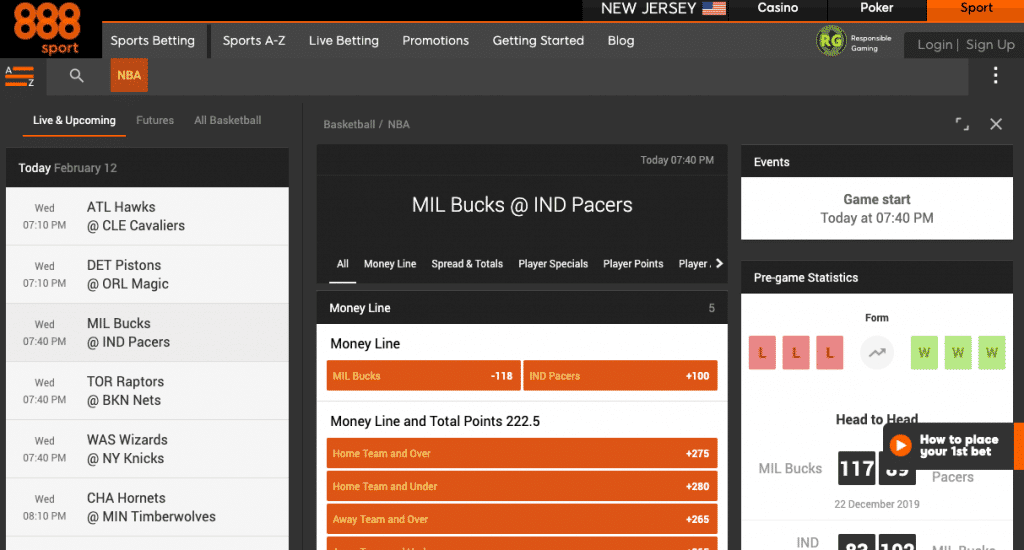Close the event panel with X
The width and height of the screenshot is (1024, 550).
(996, 124)
